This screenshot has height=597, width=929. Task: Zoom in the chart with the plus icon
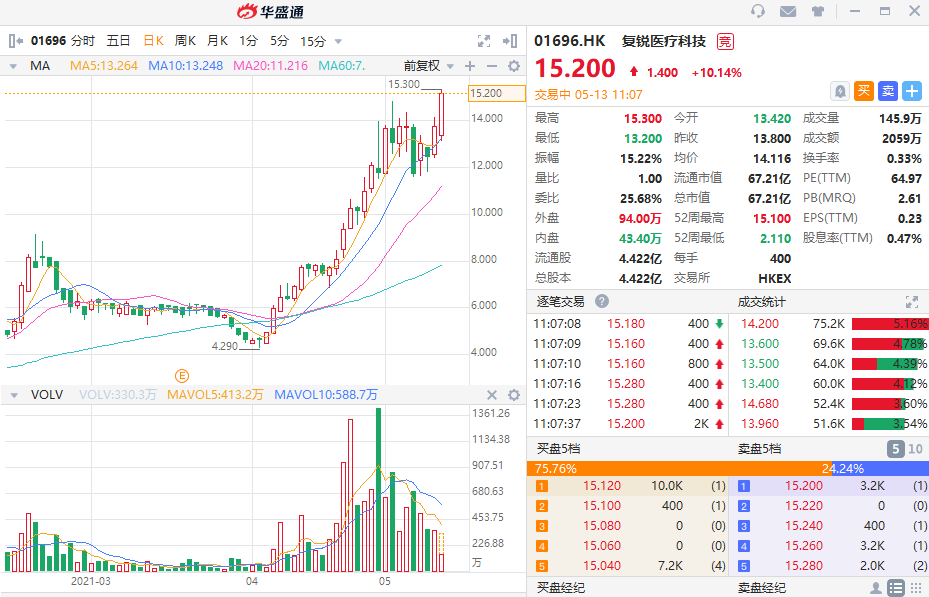(470, 66)
